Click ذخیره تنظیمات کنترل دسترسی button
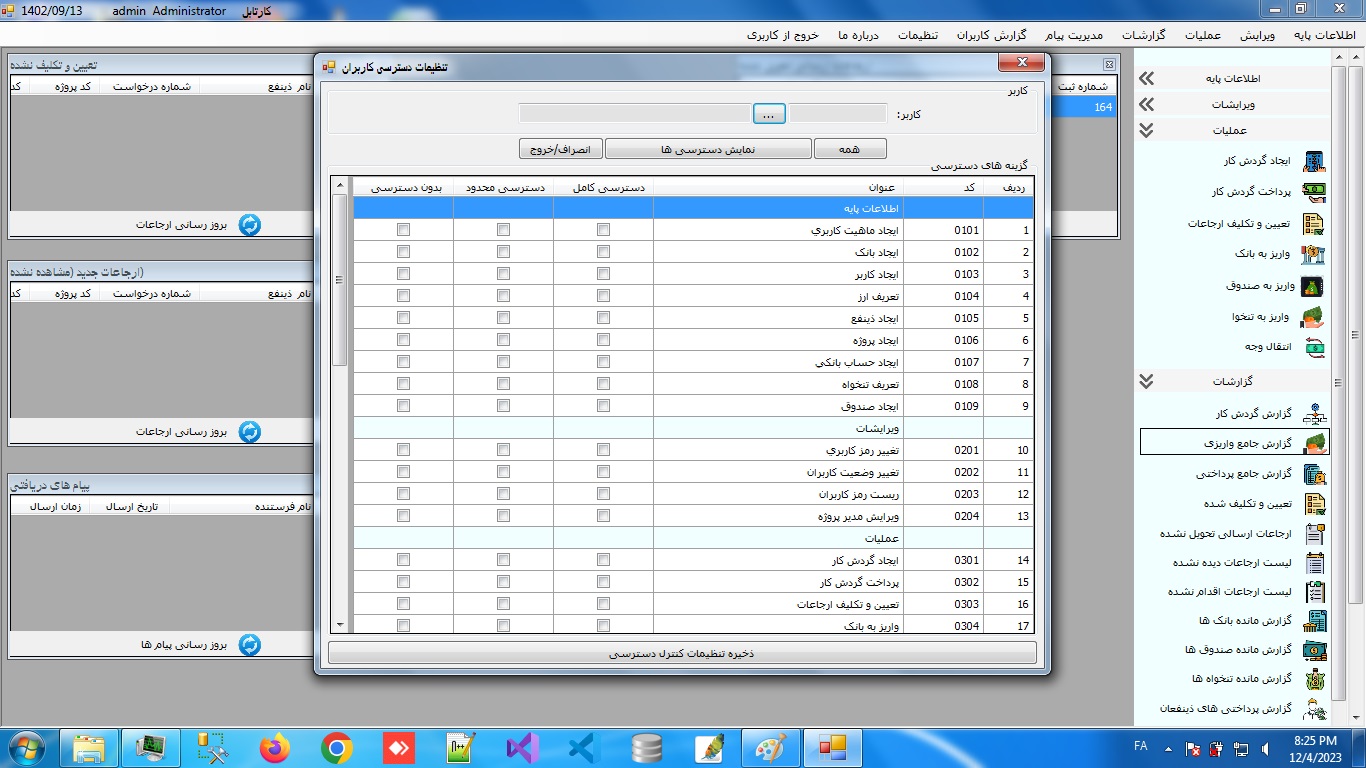1366x768 pixels. point(682,653)
